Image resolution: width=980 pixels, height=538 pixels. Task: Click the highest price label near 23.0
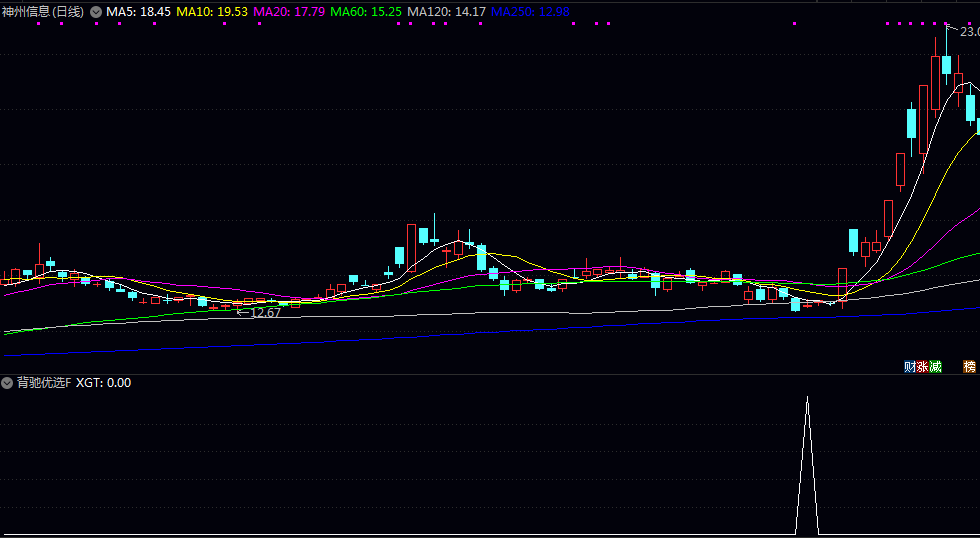(x=968, y=32)
